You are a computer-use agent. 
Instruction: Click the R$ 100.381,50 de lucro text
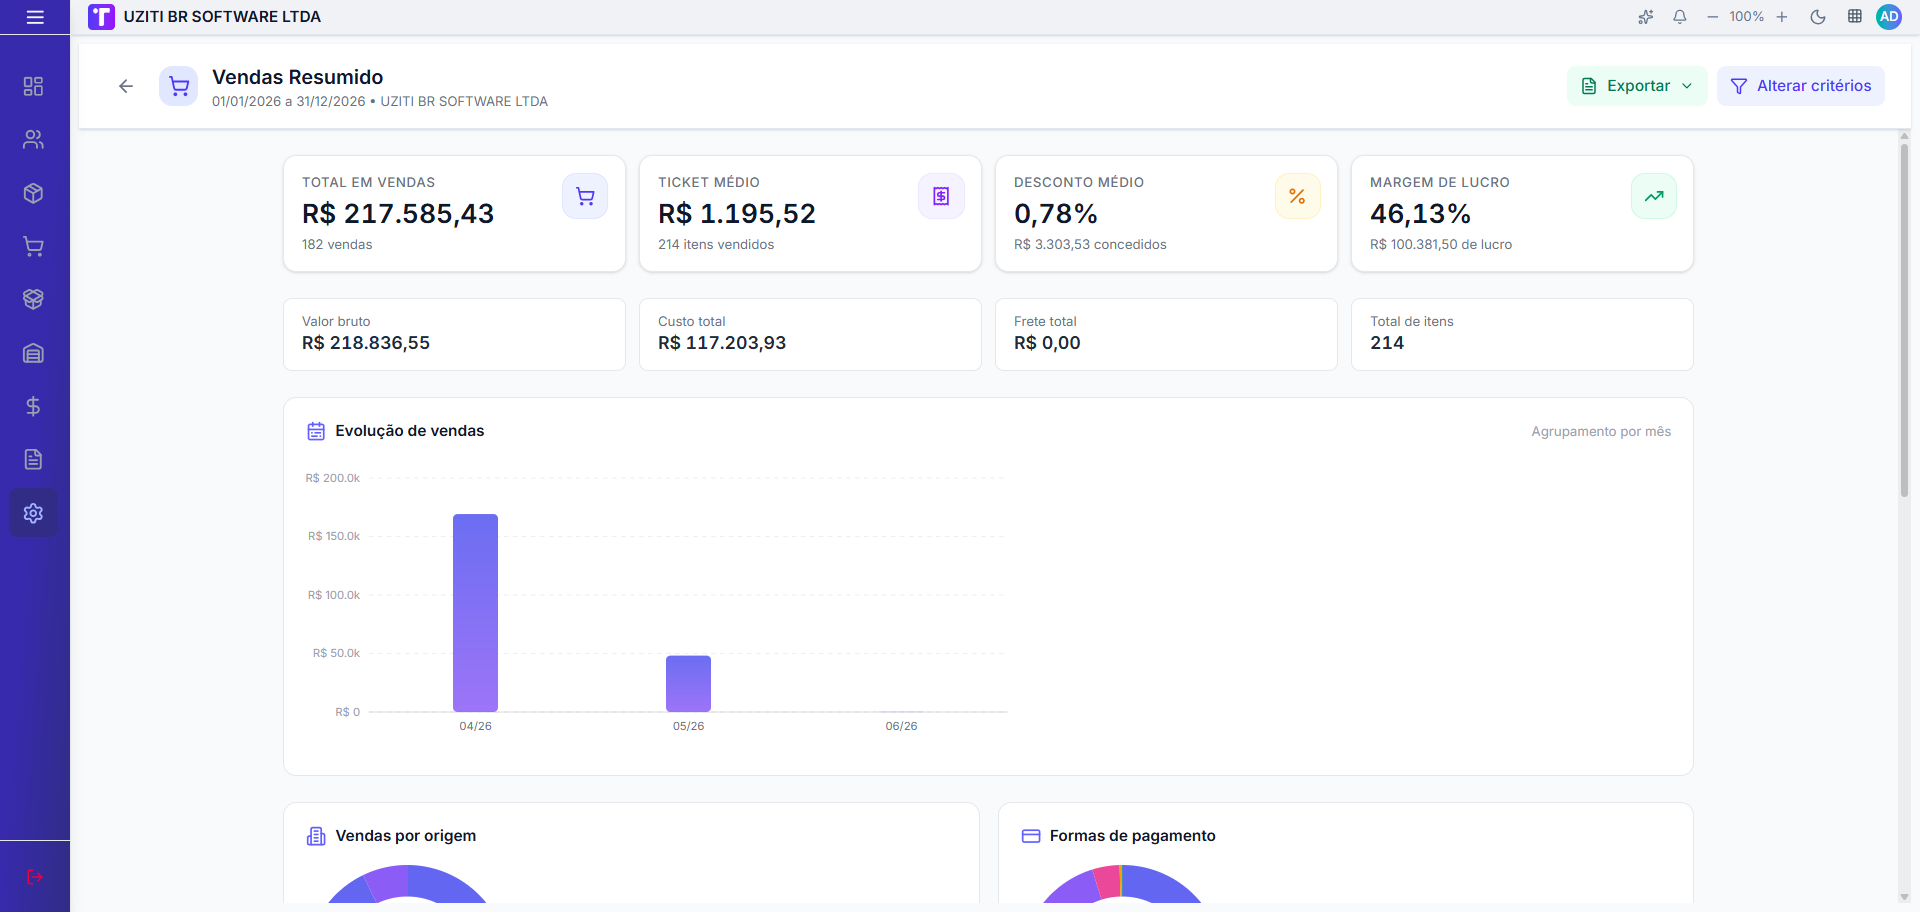(1441, 244)
